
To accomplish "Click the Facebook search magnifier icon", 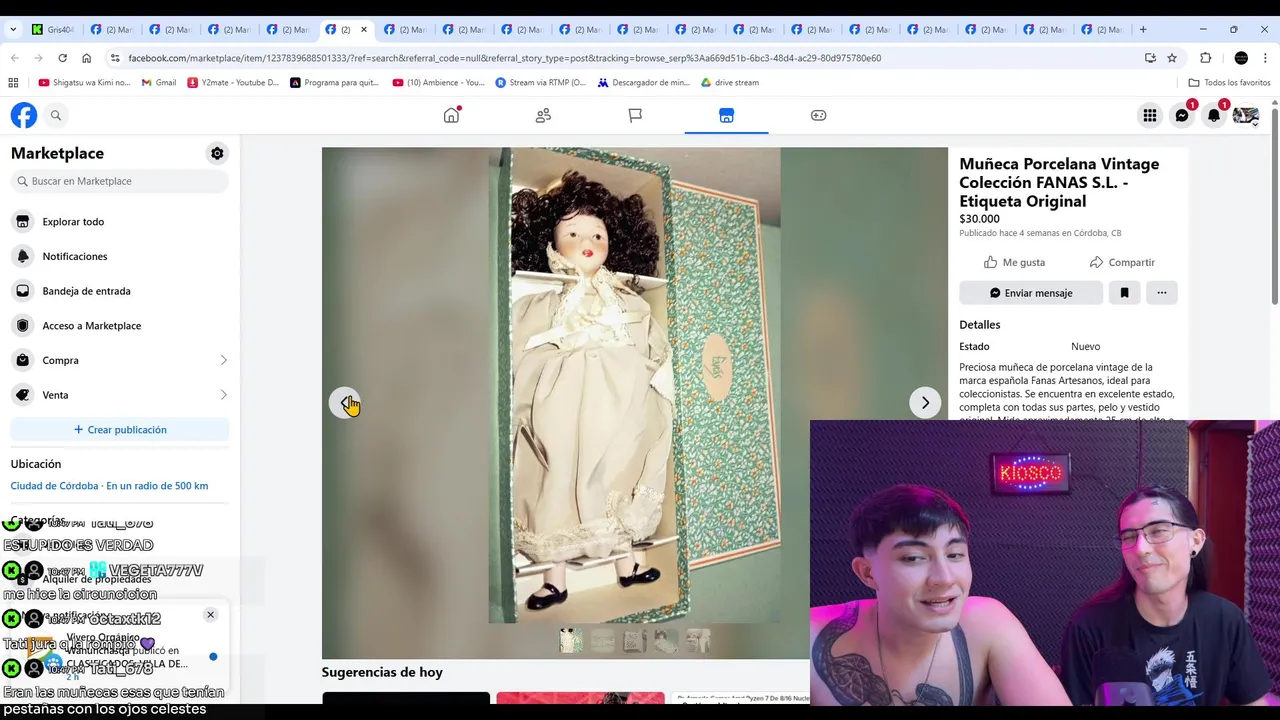I will 56,115.
